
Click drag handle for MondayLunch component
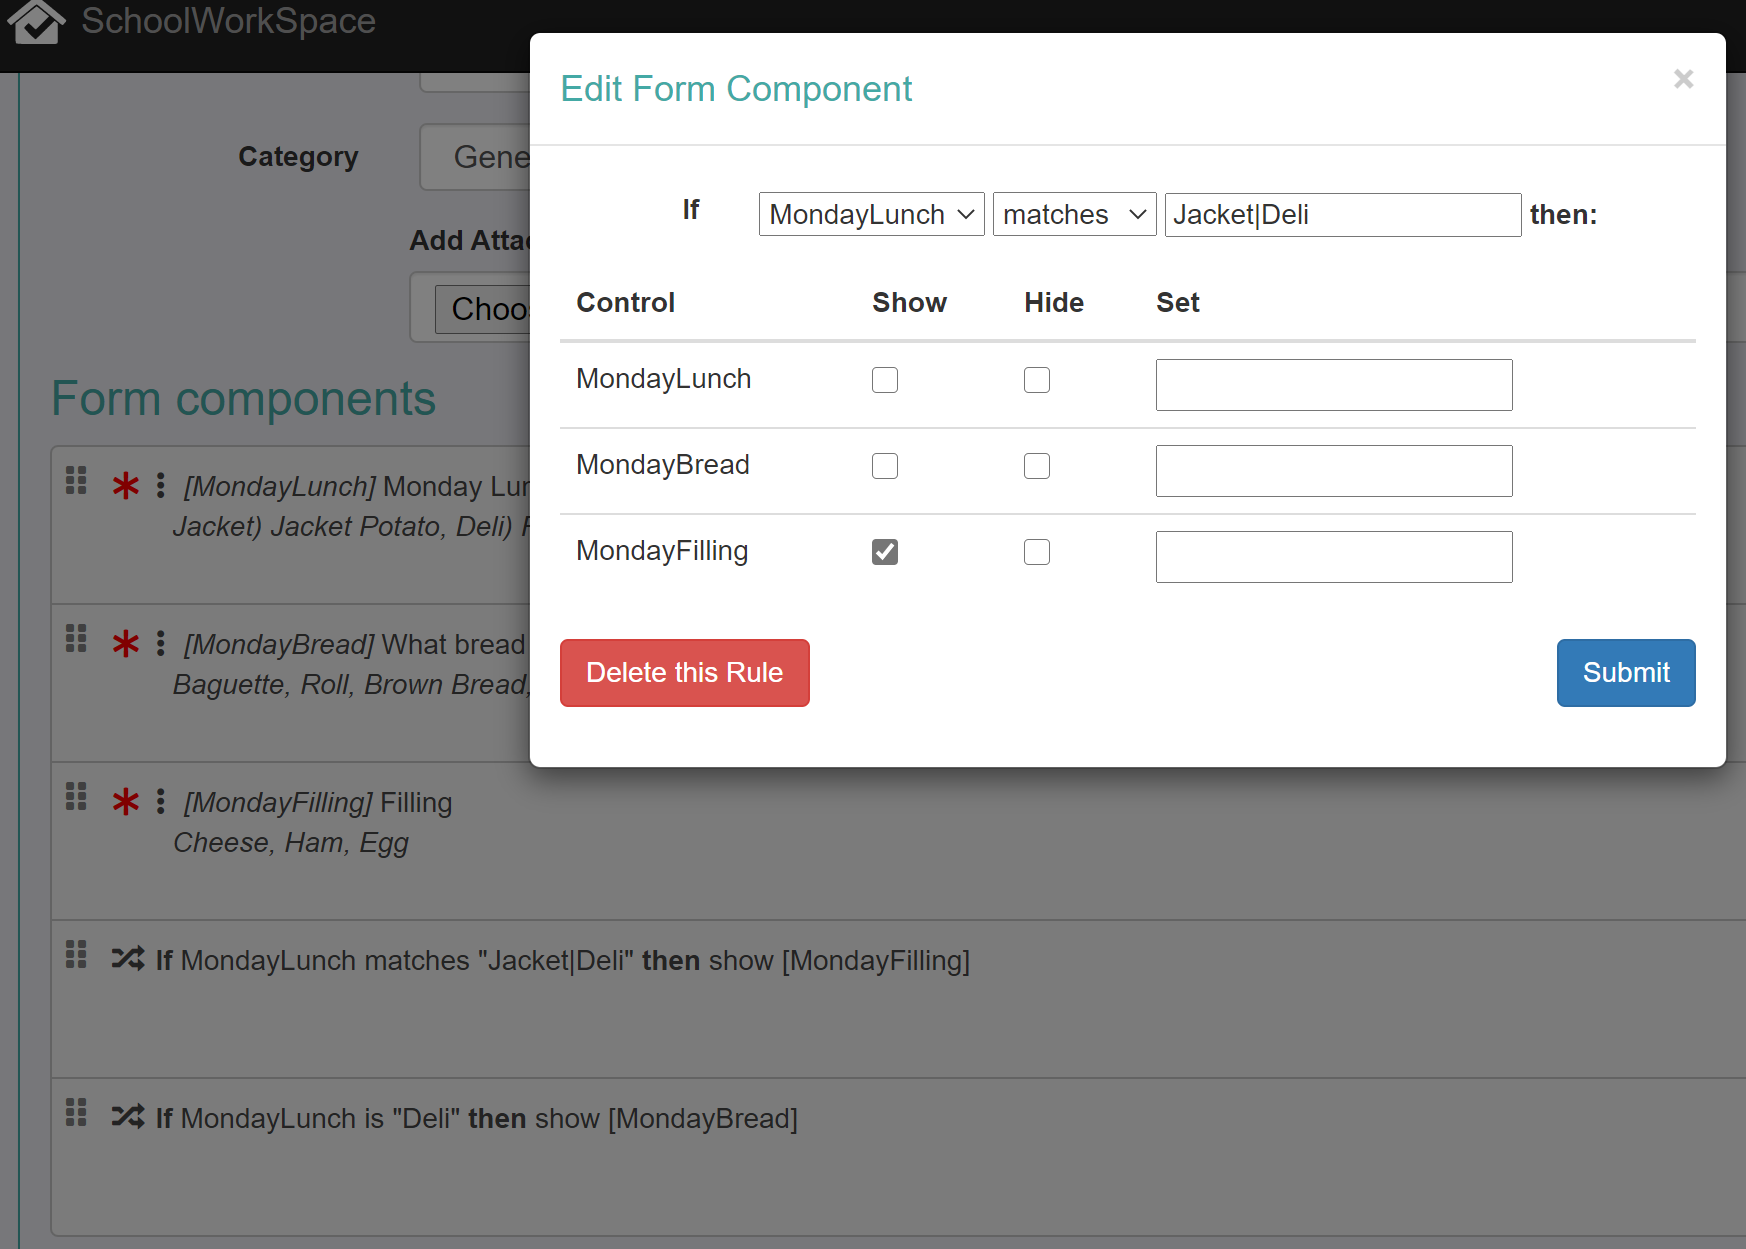[76, 481]
